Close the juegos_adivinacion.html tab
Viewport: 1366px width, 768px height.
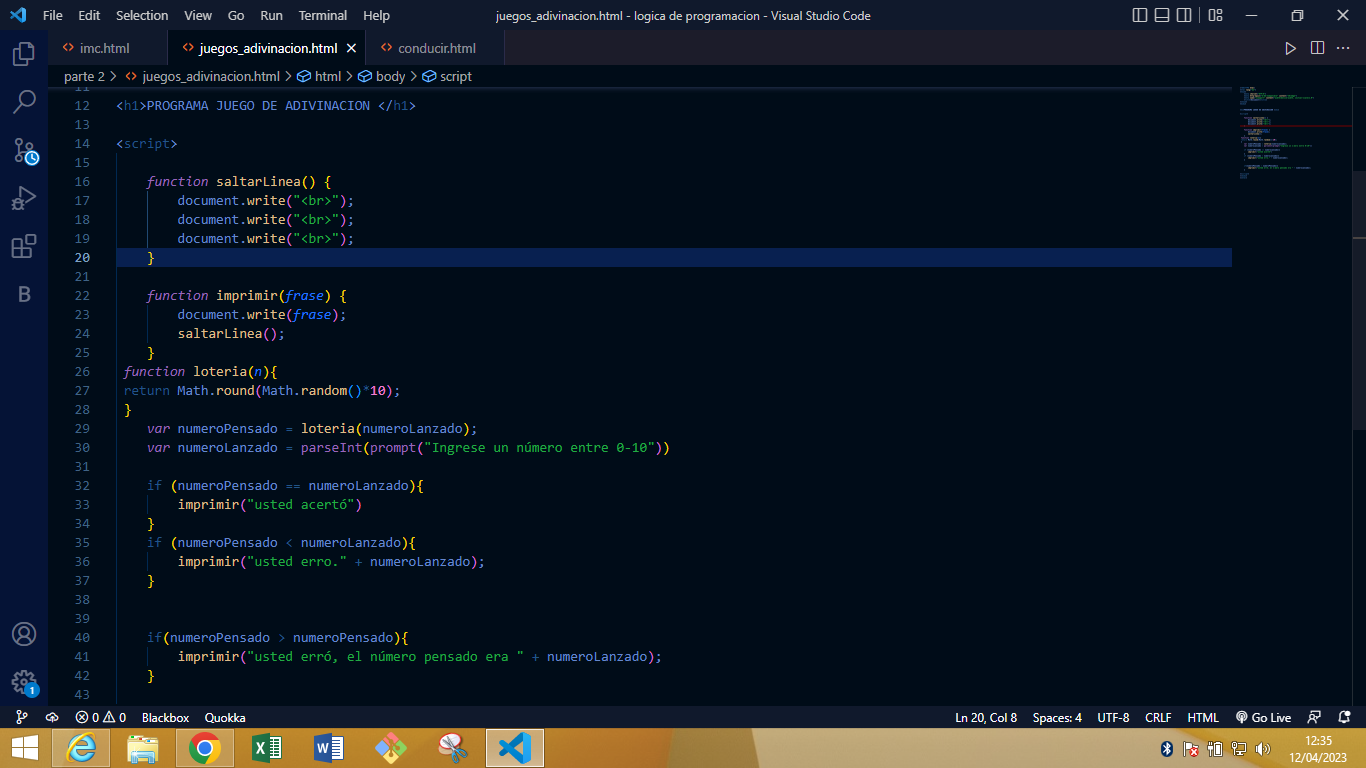pyautogui.click(x=351, y=48)
